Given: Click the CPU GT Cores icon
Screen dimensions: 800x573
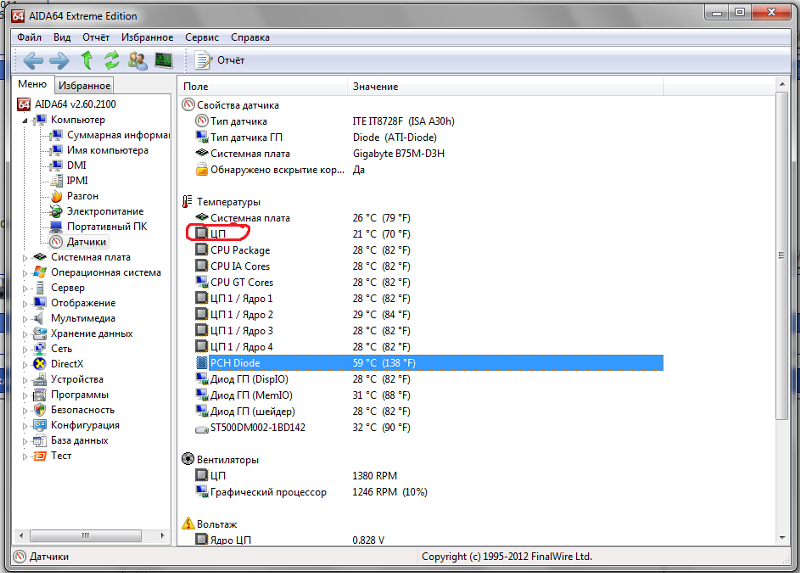Looking at the screenshot, I should [x=202, y=282].
